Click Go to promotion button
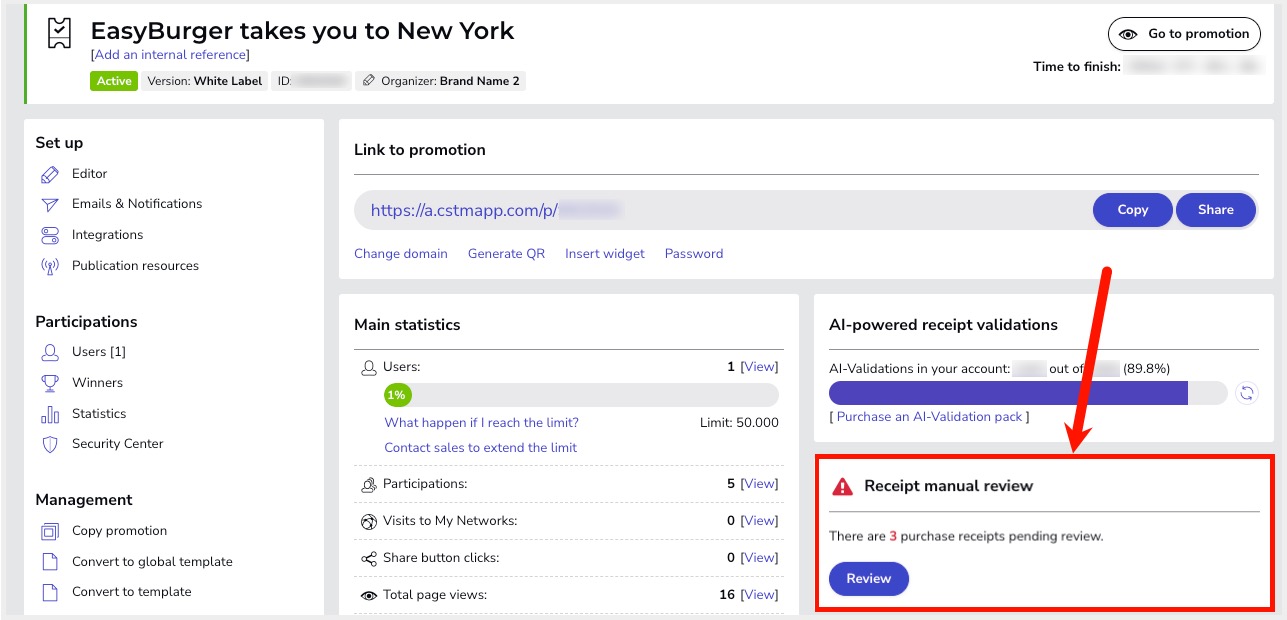This screenshot has width=1287, height=620. [x=1184, y=34]
